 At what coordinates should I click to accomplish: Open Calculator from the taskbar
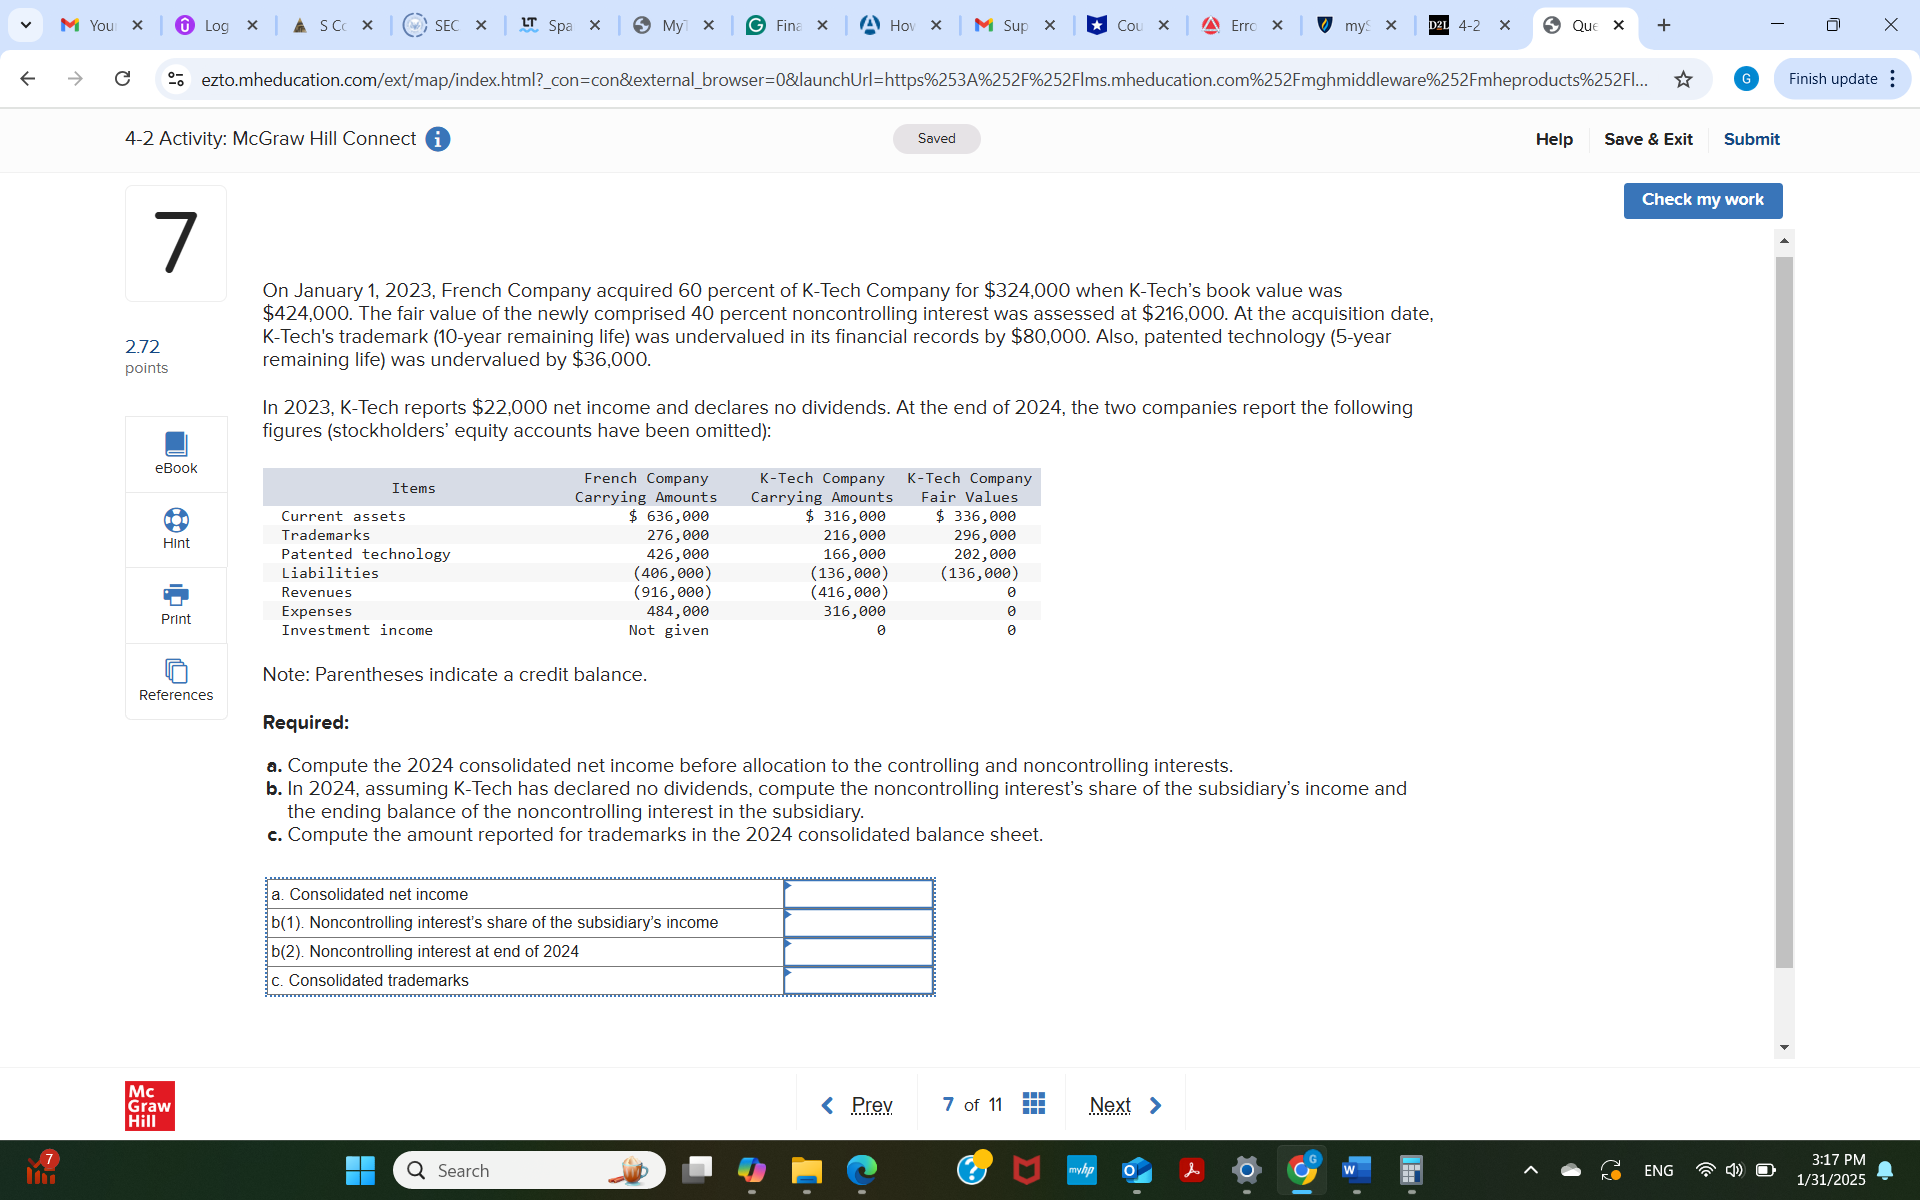coord(1410,1170)
